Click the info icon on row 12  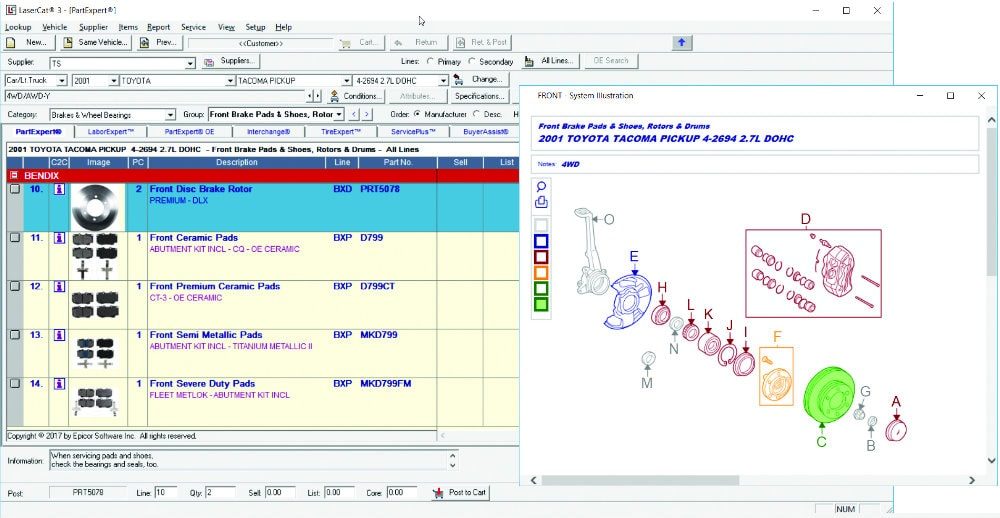coord(59,286)
